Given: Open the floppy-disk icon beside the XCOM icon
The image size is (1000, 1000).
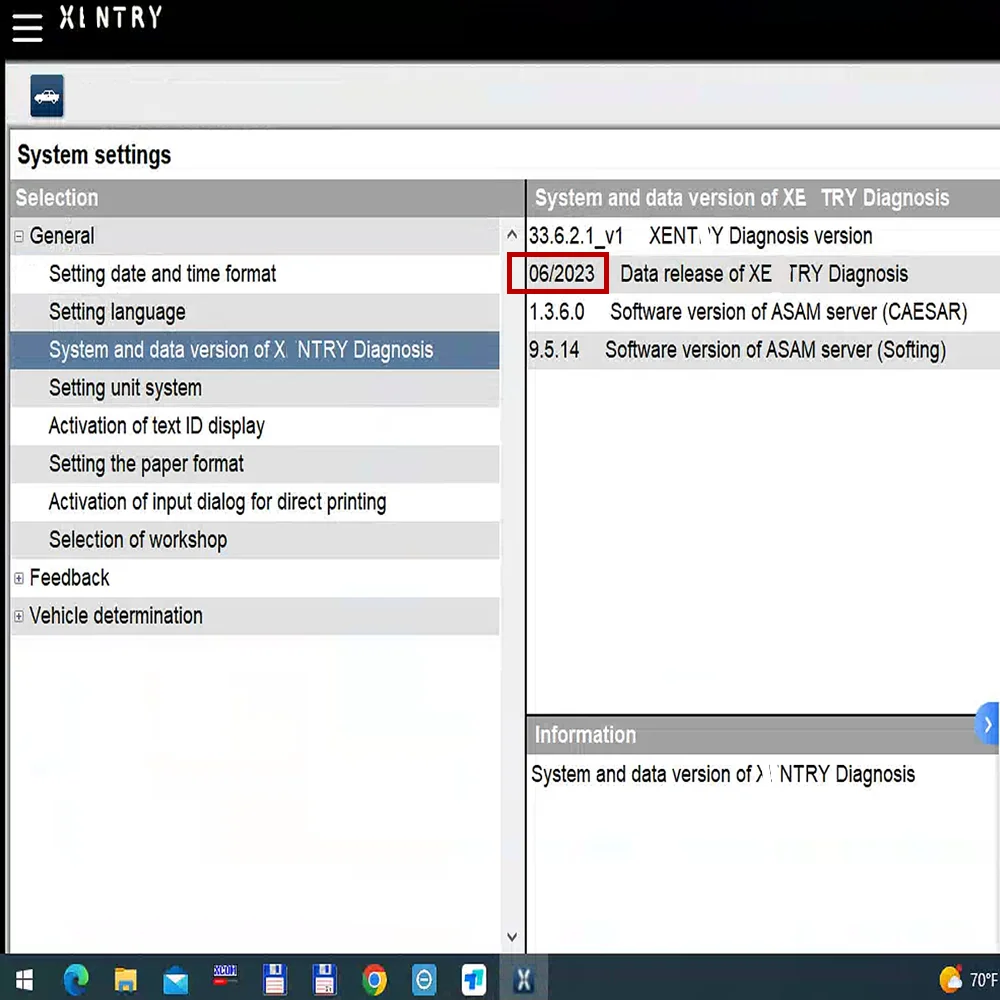Looking at the screenshot, I should point(274,979).
